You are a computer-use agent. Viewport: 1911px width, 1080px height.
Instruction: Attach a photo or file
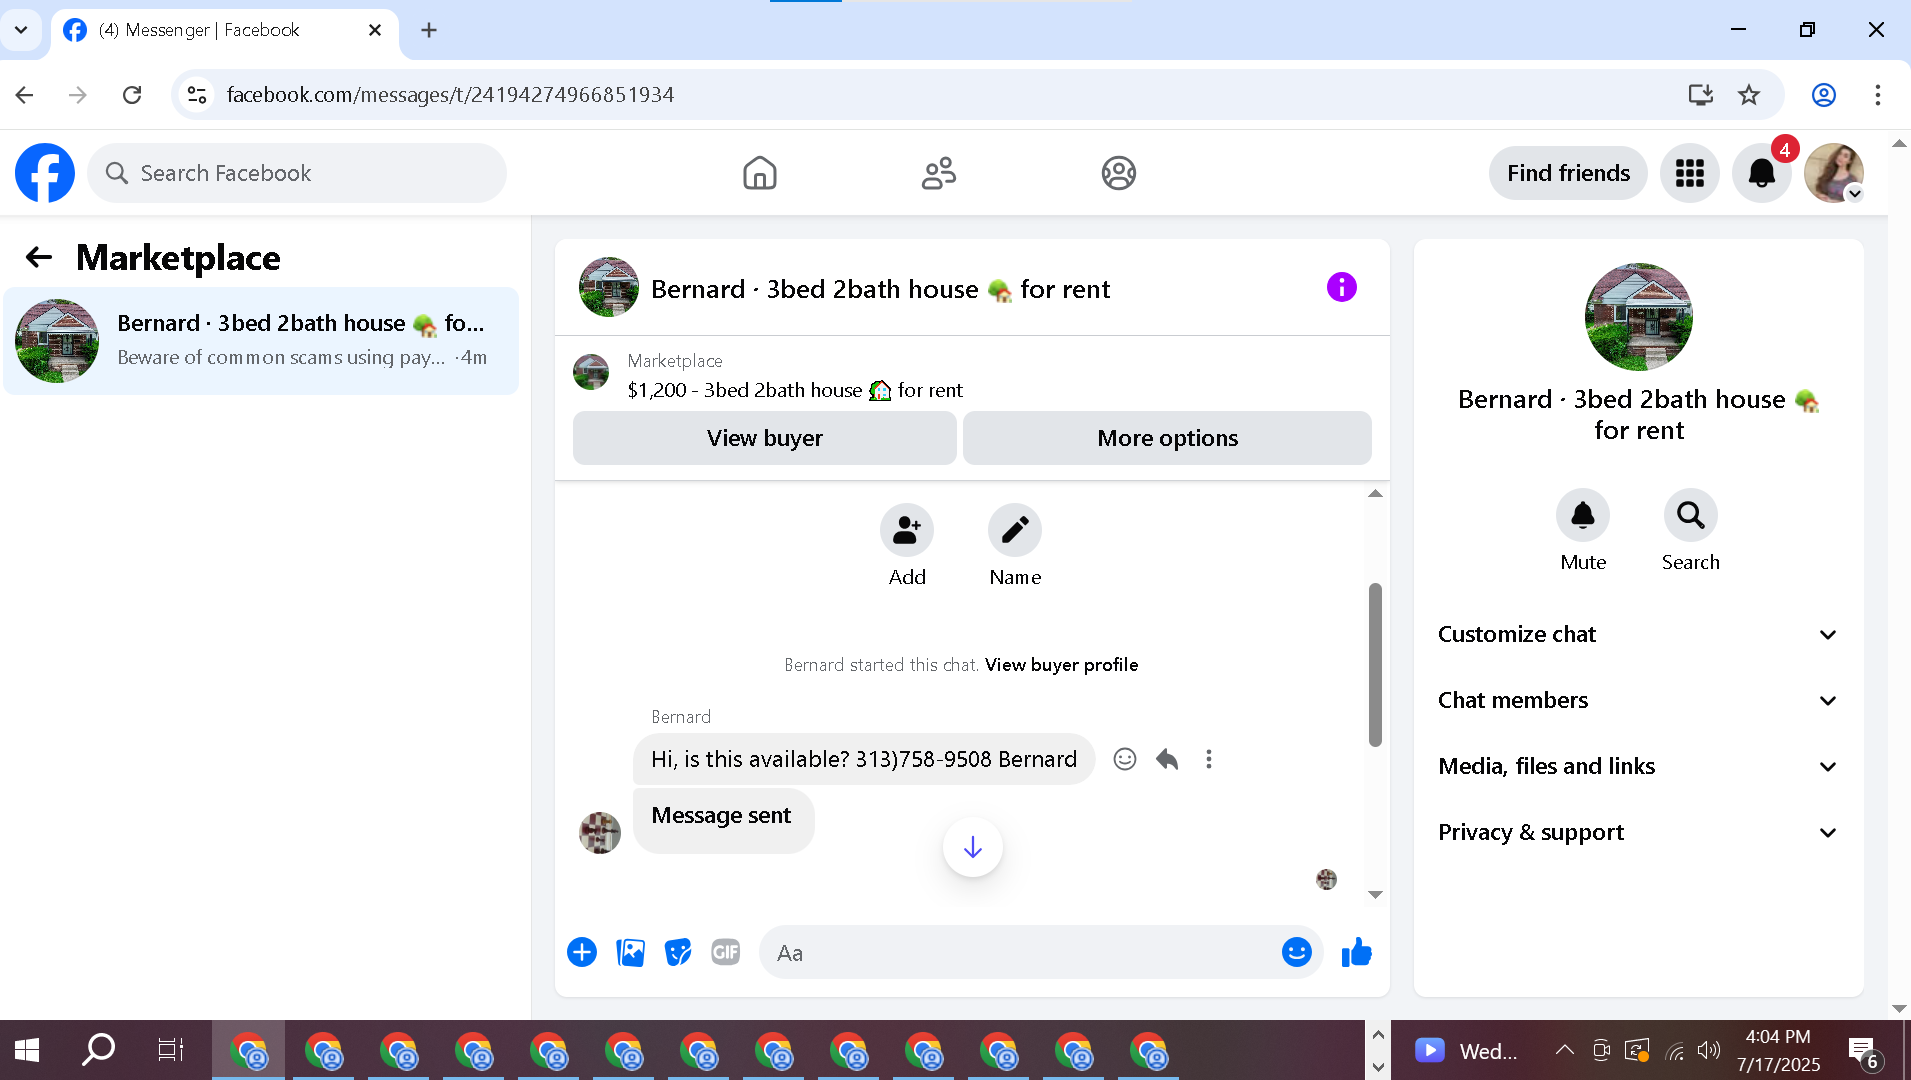[631, 953]
